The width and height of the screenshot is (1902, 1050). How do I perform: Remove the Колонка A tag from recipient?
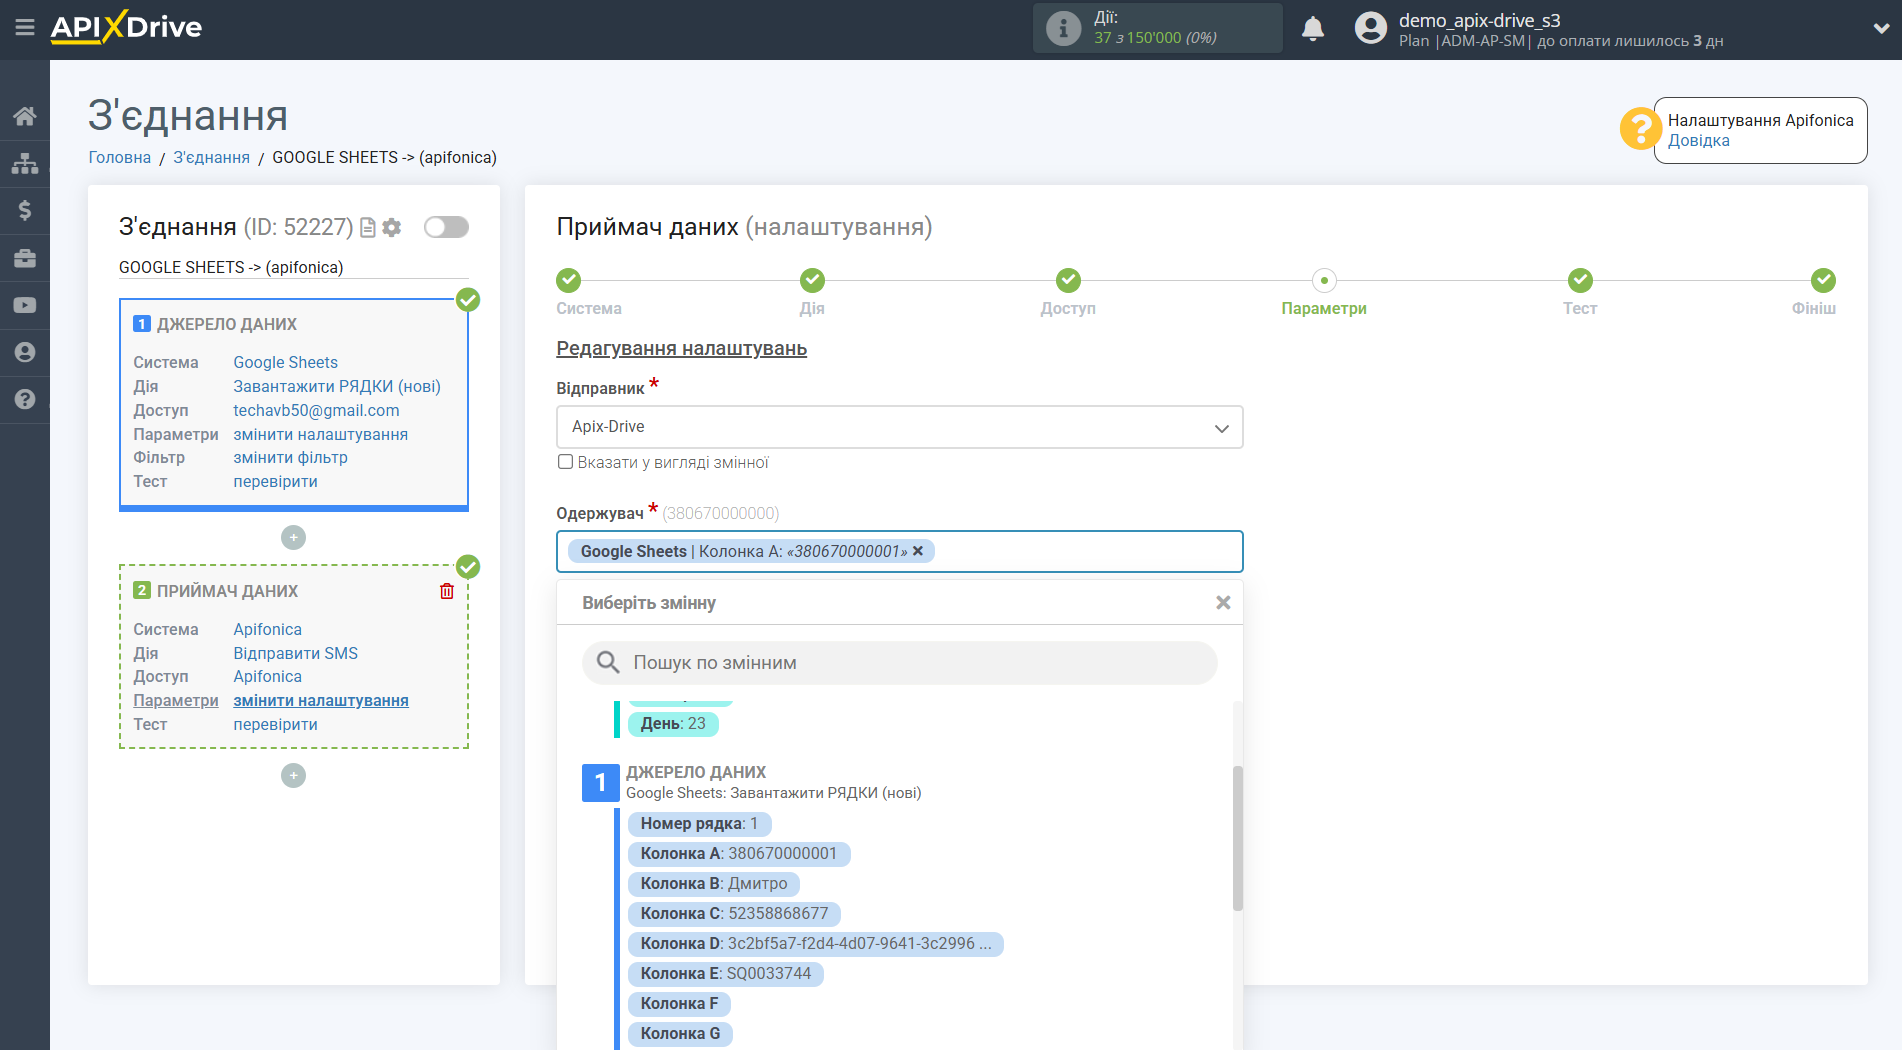pos(918,551)
